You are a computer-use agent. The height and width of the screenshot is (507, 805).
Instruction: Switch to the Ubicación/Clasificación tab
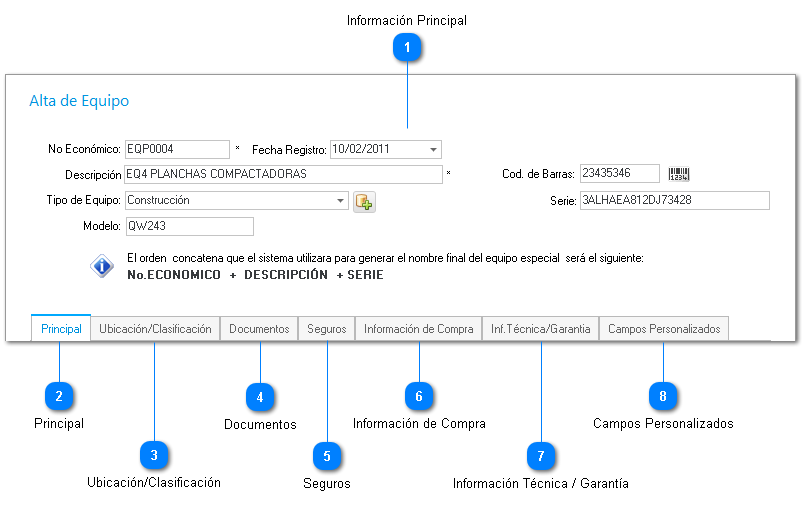point(155,329)
